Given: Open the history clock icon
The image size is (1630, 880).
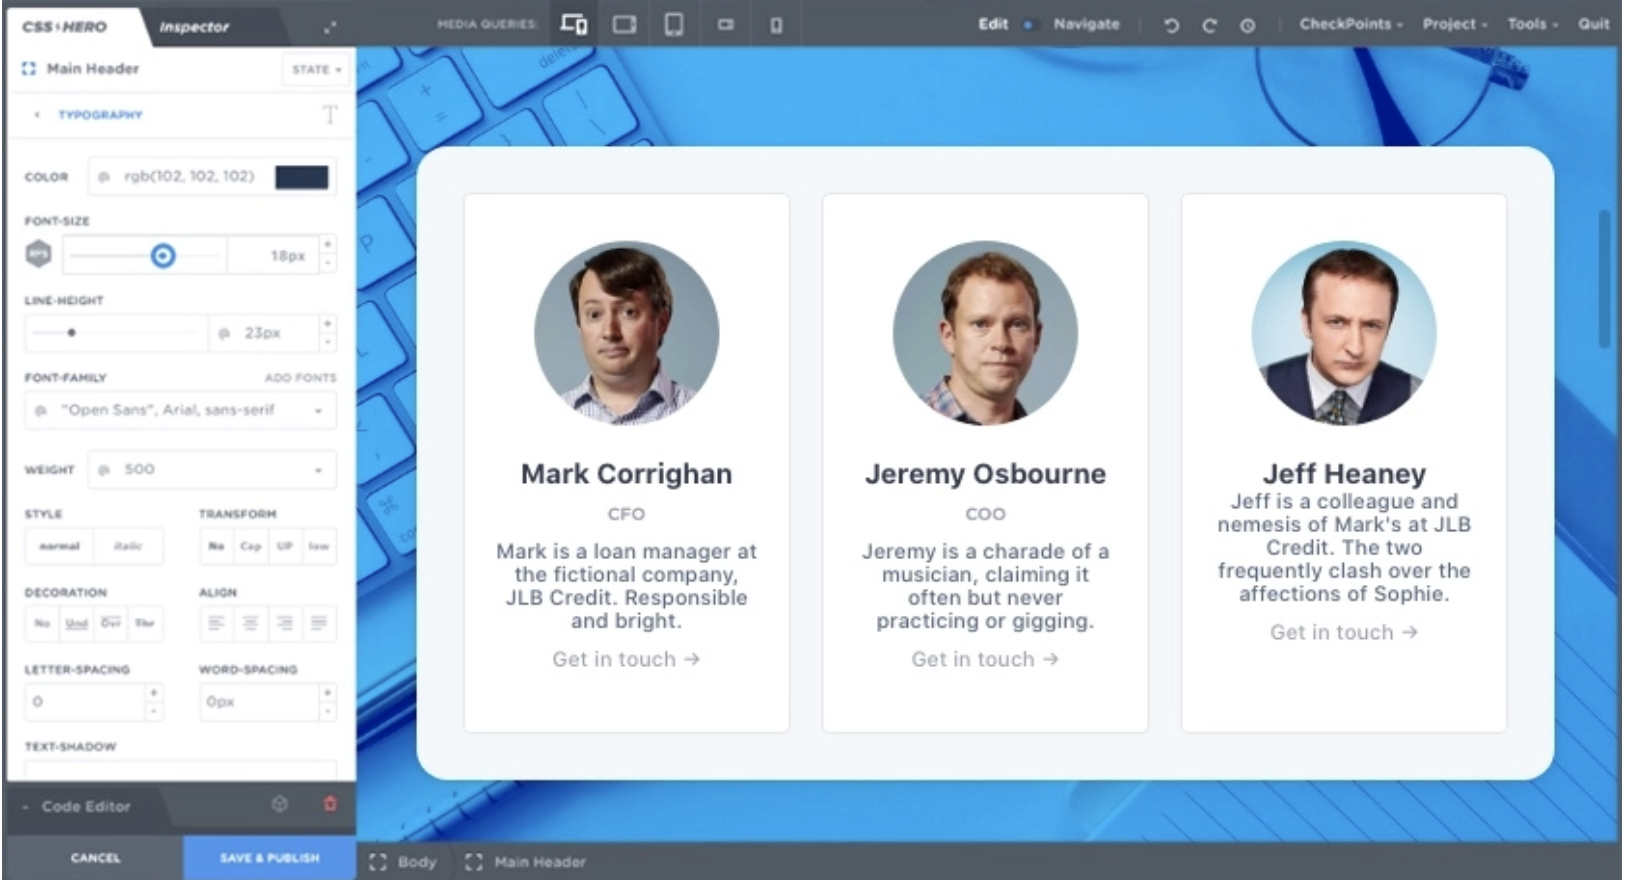Looking at the screenshot, I should coord(1247,25).
